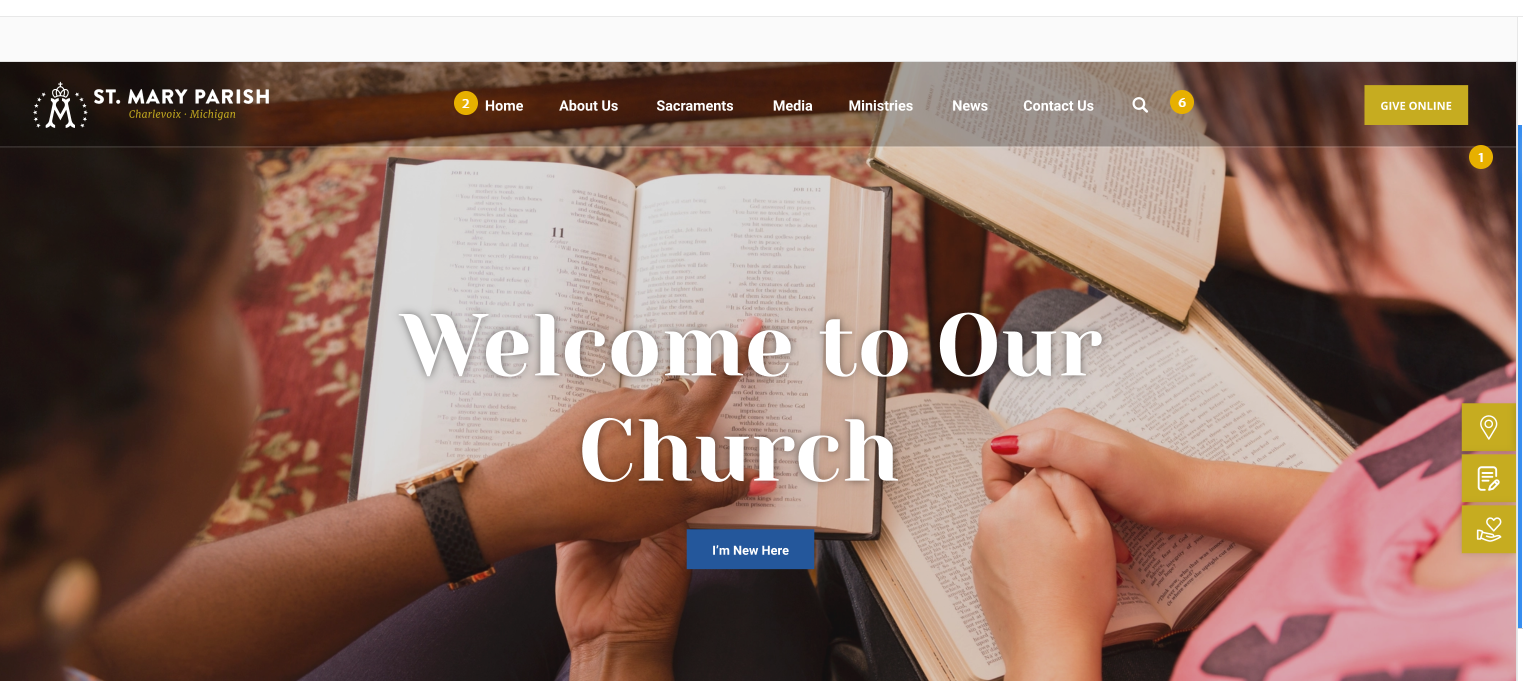This screenshot has width=1523, height=681.
Task: Click the I'm New Here button
Action: pyautogui.click(x=750, y=550)
